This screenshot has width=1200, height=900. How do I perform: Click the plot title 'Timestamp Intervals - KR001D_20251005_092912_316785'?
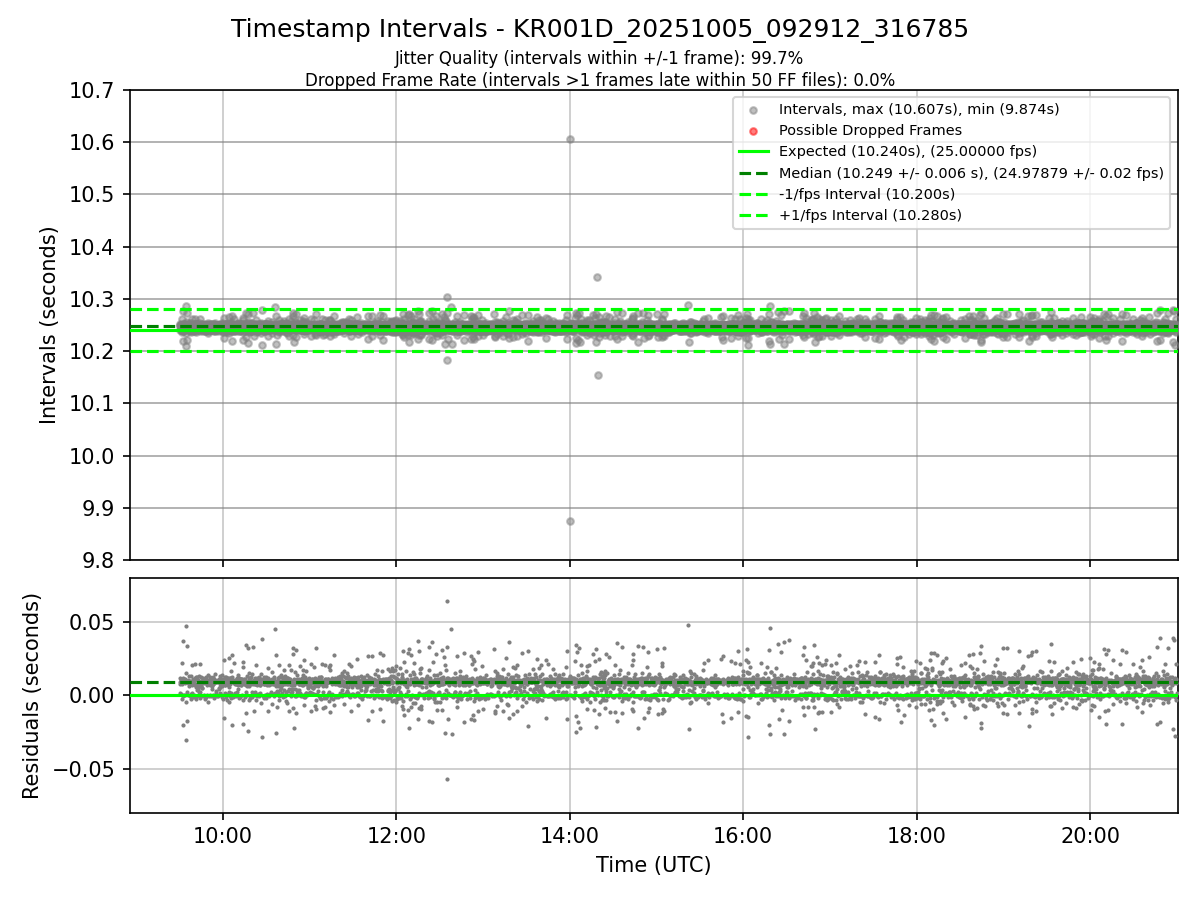coord(600,29)
